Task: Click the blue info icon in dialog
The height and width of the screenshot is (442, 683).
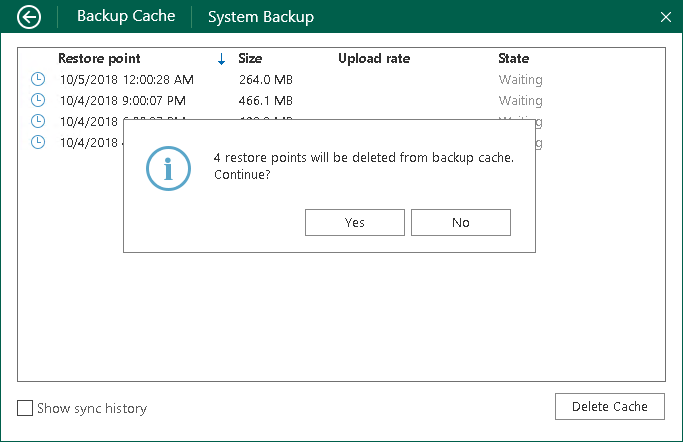Action: pyautogui.click(x=168, y=168)
